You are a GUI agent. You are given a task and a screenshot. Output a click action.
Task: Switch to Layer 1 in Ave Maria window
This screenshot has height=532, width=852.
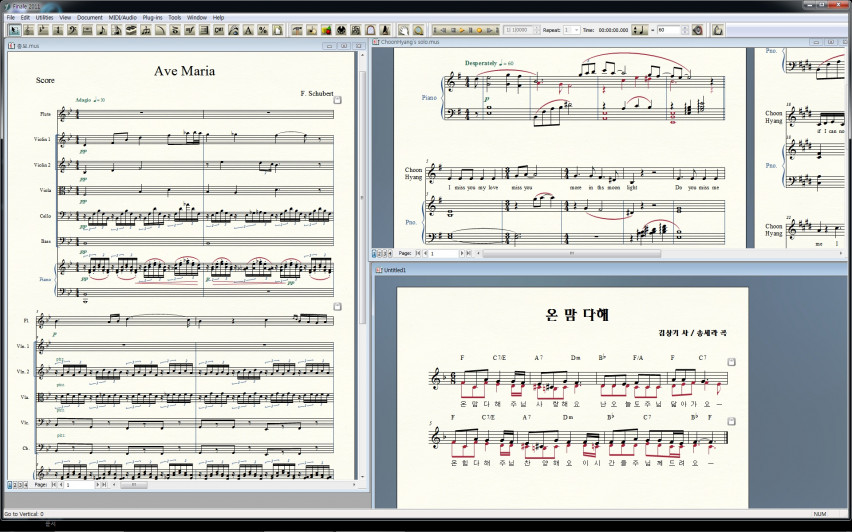pos(10,484)
